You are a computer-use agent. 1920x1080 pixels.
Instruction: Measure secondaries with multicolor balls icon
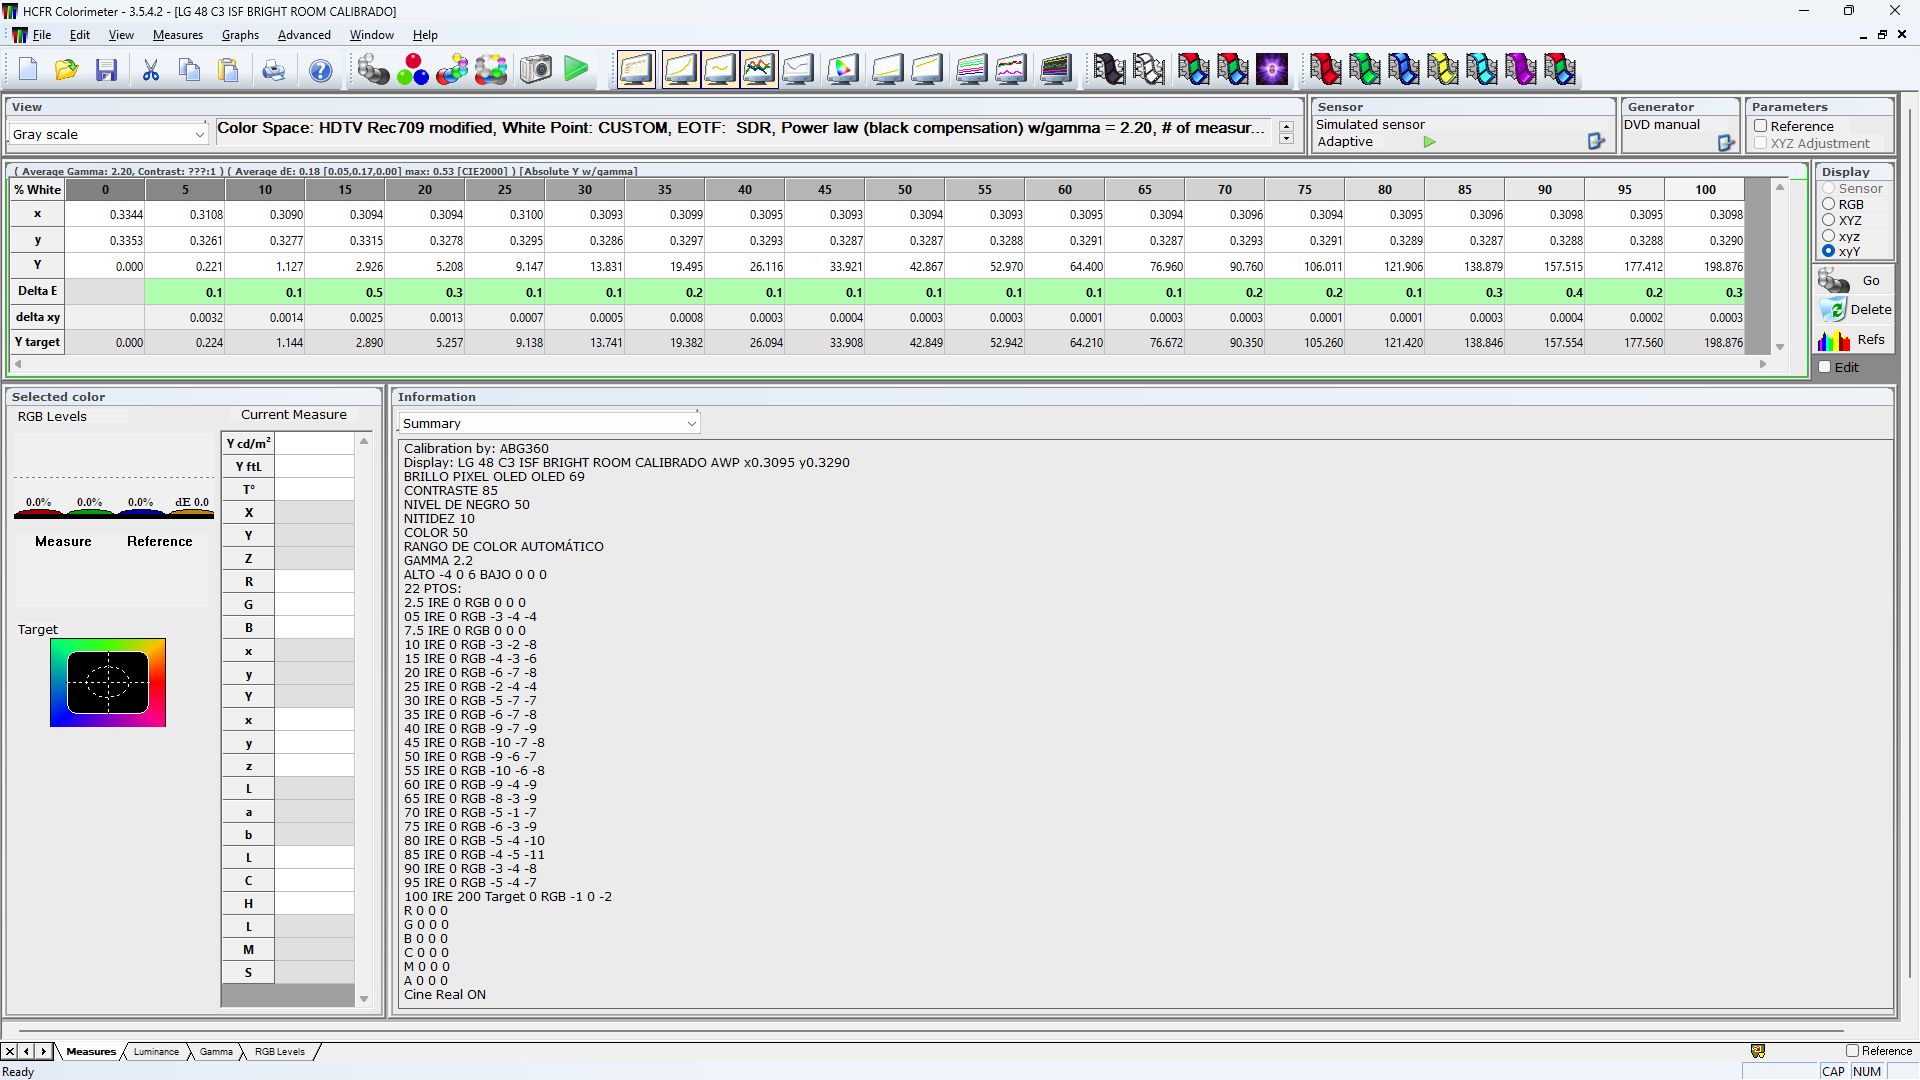click(452, 70)
